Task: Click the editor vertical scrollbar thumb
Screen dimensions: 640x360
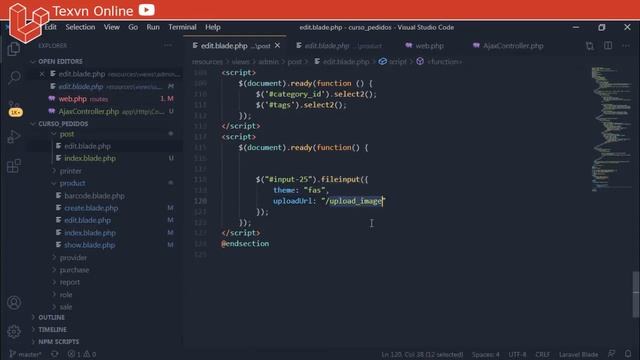Action: 636,294
